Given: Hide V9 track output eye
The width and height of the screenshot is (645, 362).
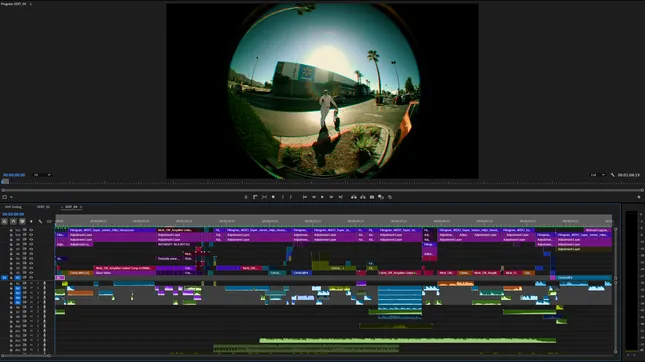Looking at the screenshot, I should (31, 239).
